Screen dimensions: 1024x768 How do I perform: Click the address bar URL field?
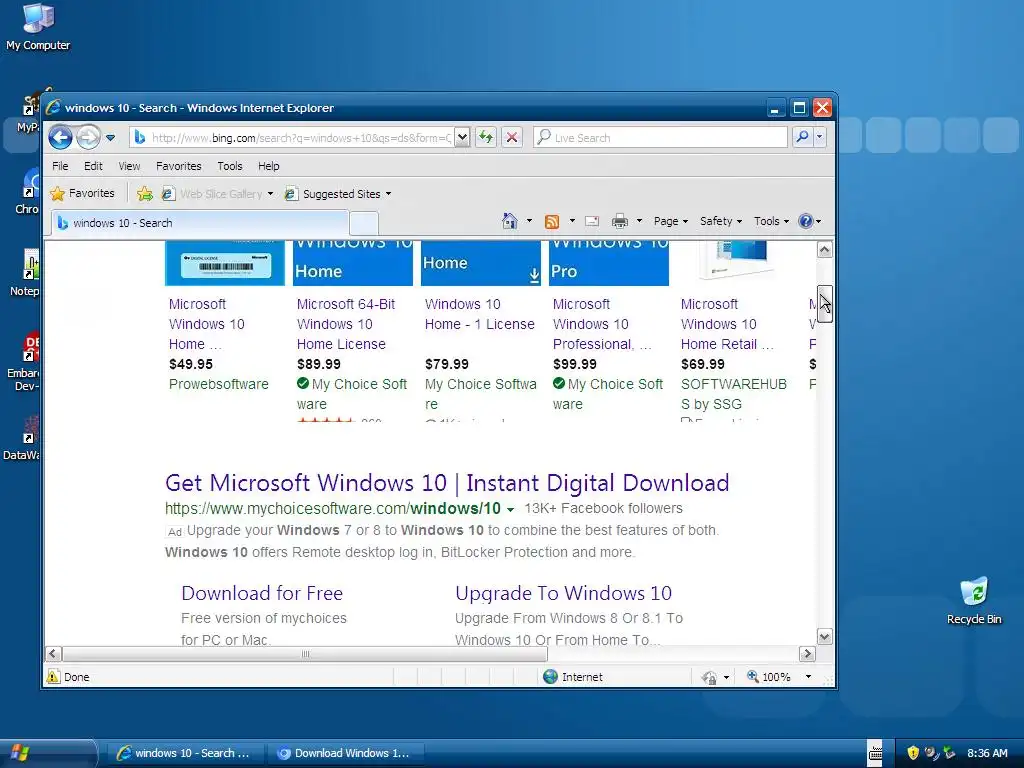292,138
